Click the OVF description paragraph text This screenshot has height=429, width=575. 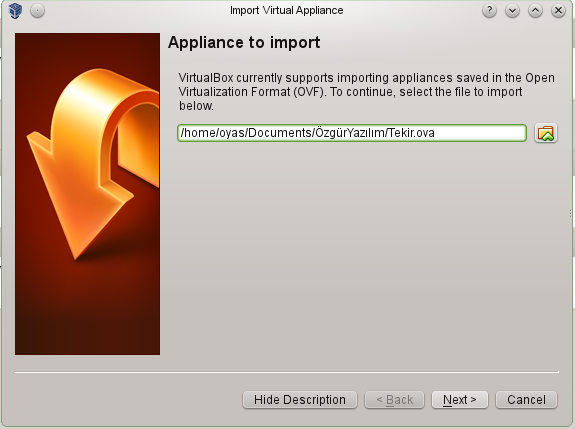[366, 92]
